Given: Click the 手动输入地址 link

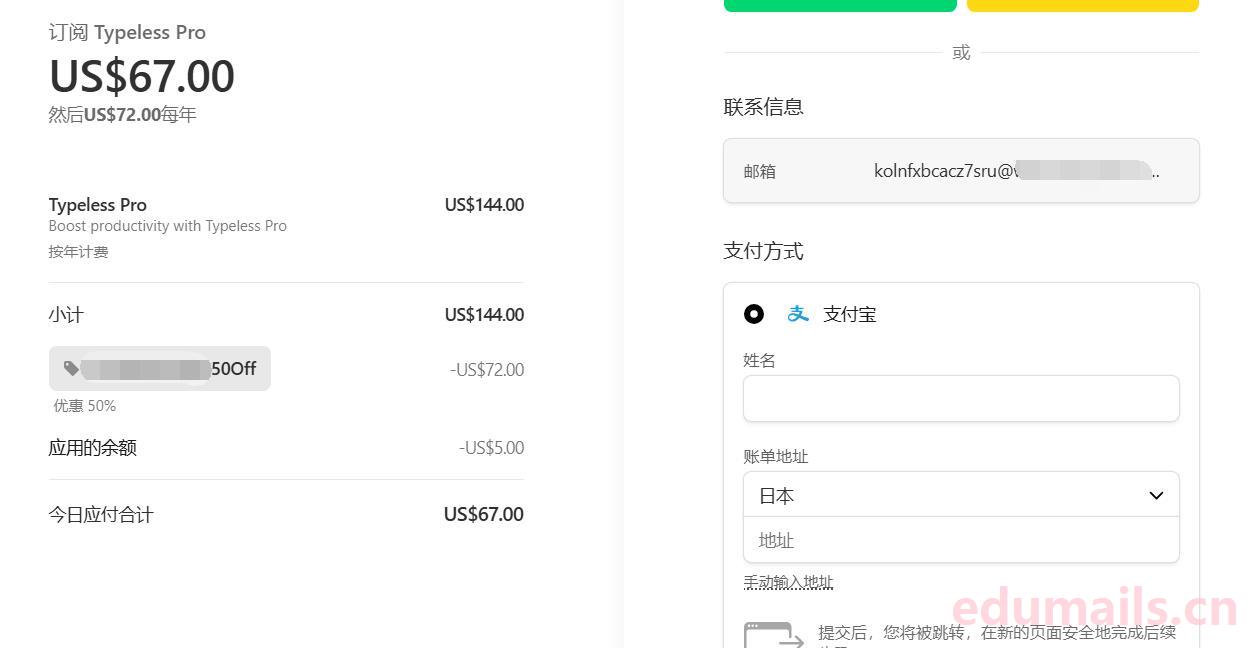Looking at the screenshot, I should tap(788, 583).
